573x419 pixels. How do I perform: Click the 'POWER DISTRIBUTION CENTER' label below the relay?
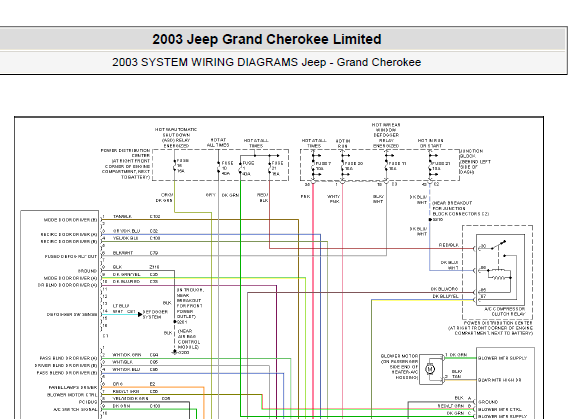click(x=498, y=323)
